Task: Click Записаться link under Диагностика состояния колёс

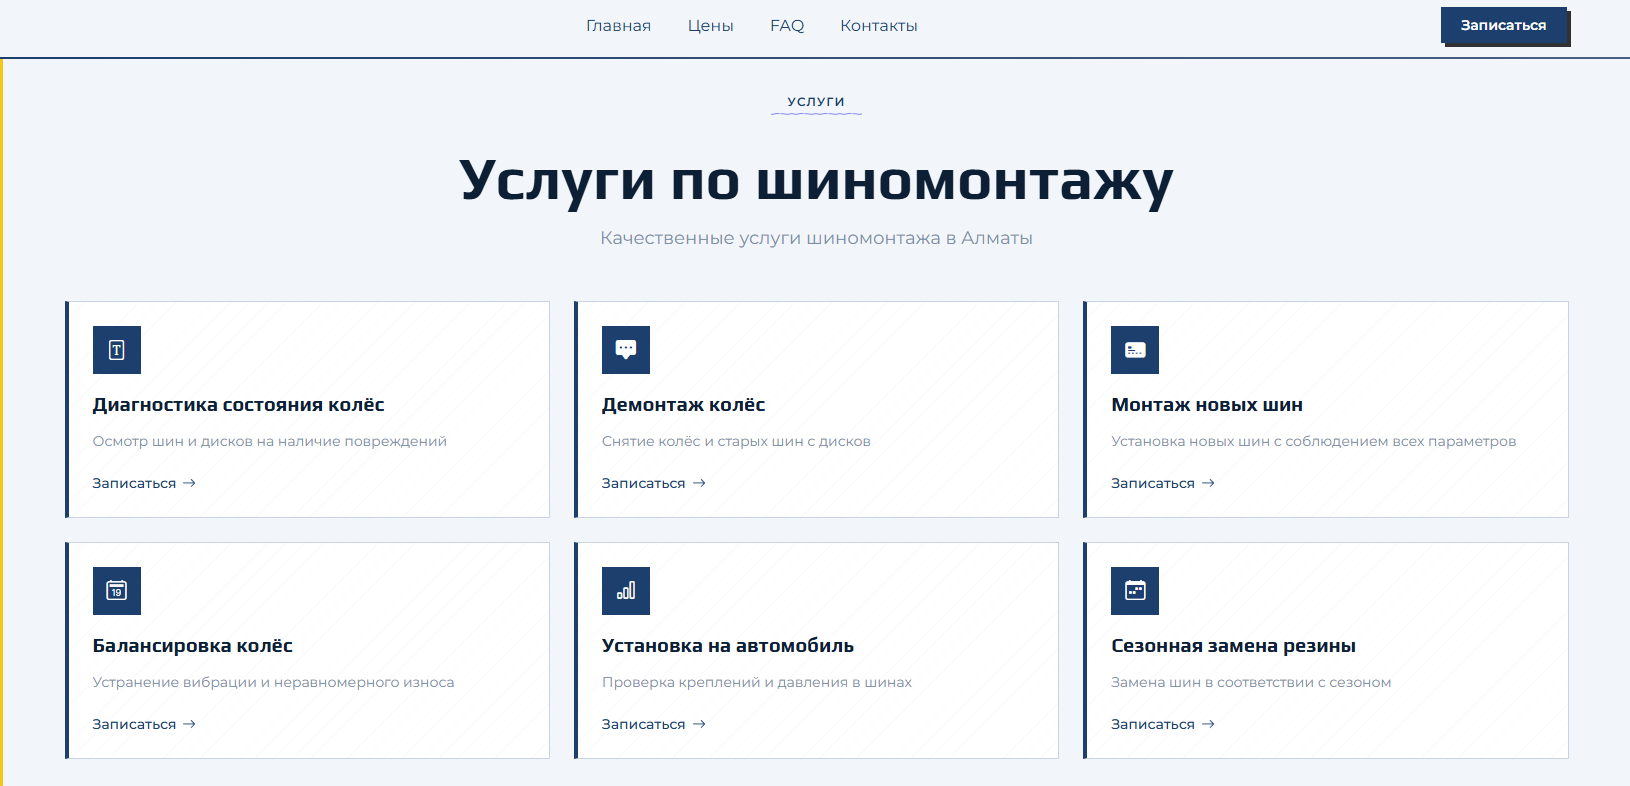Action: (x=144, y=483)
